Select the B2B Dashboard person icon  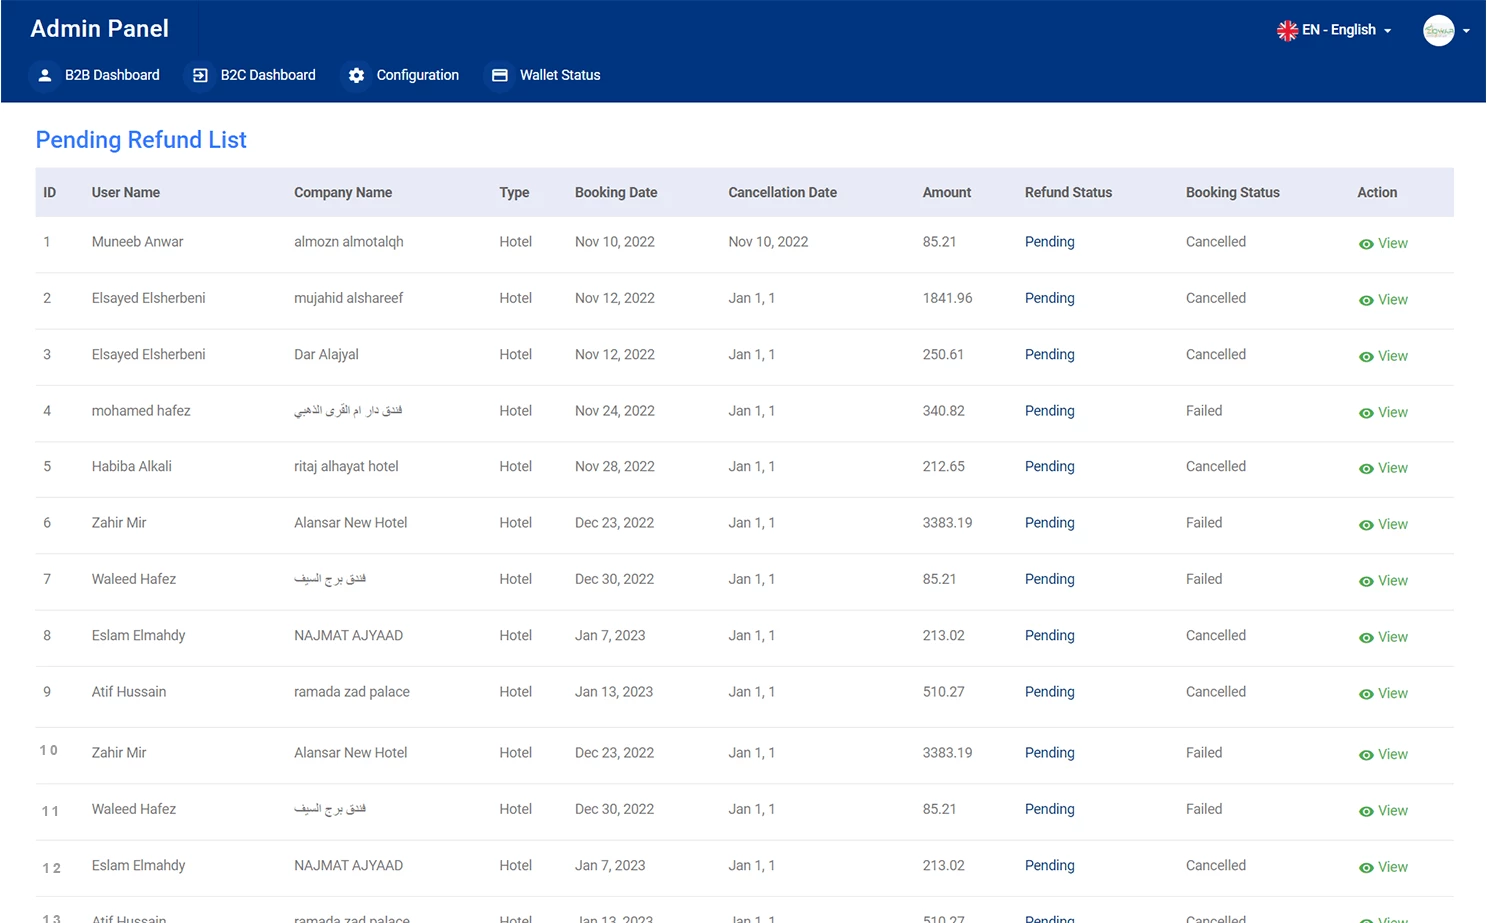coord(45,75)
